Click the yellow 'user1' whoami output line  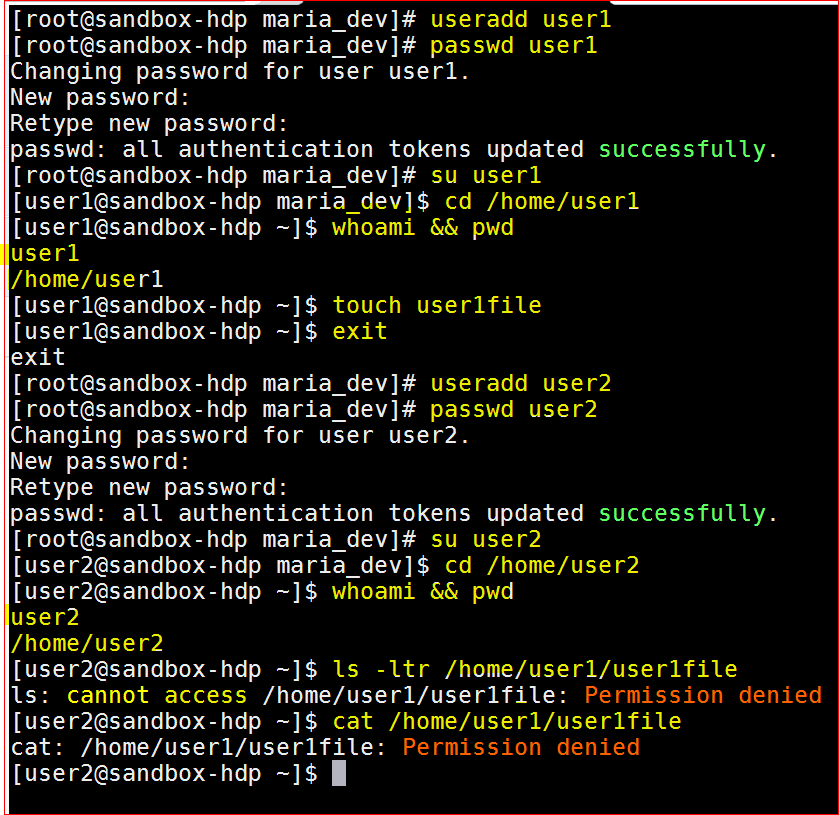[45, 254]
